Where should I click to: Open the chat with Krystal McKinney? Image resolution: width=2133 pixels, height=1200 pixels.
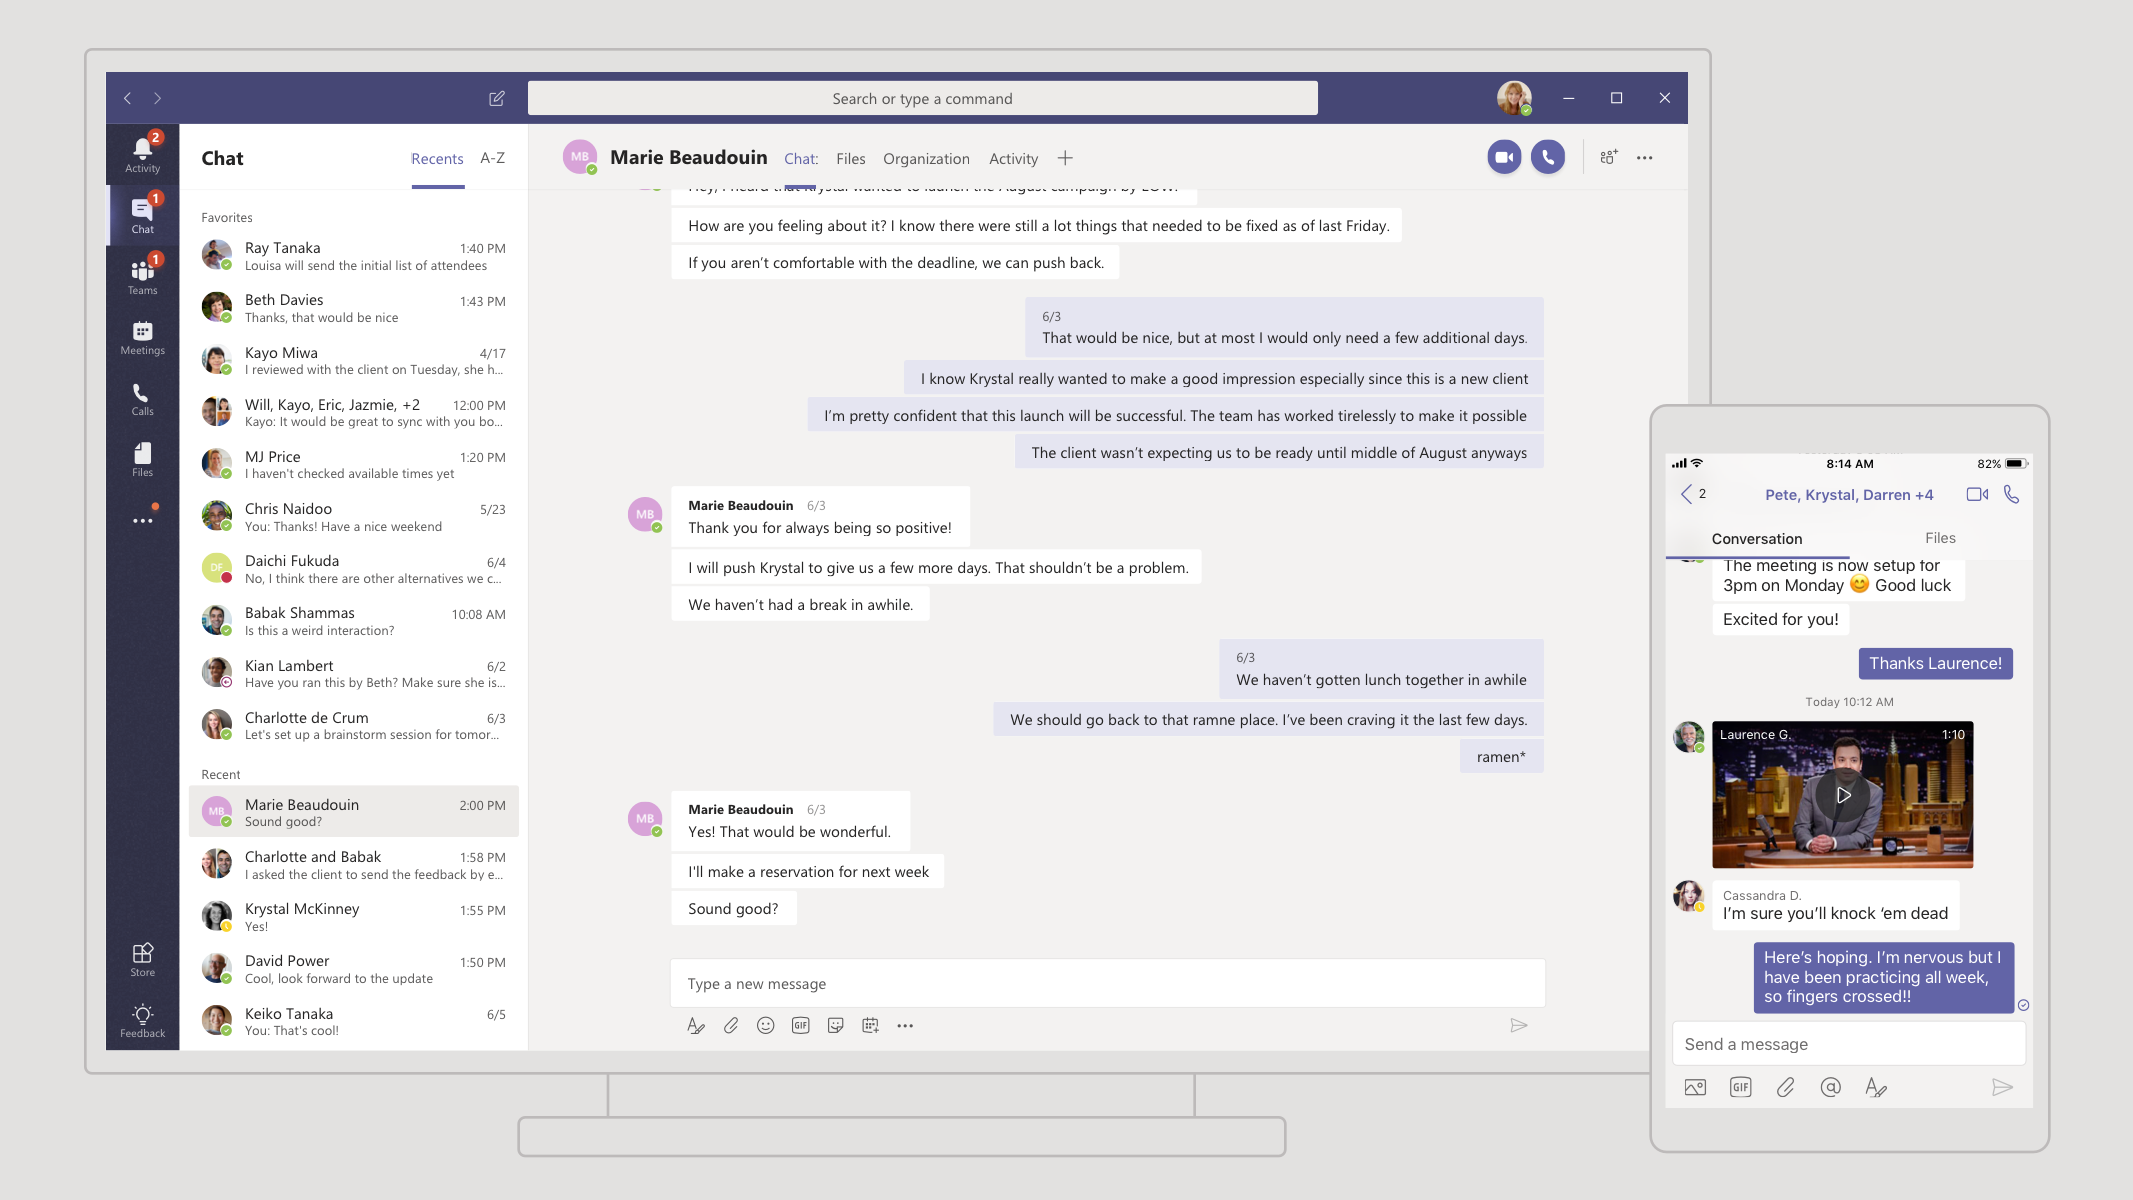(354, 916)
